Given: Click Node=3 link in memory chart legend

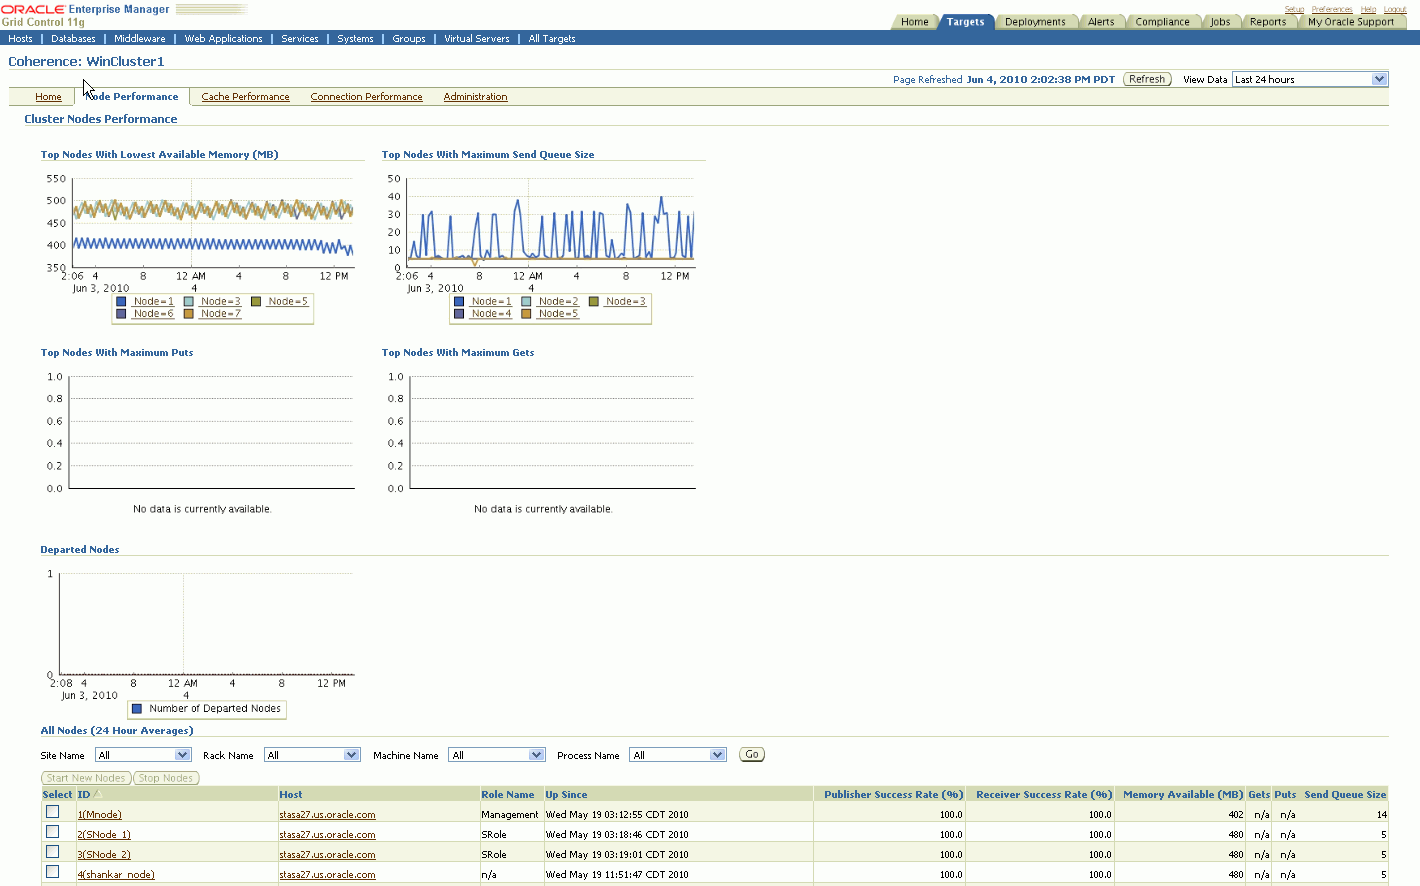Looking at the screenshot, I should [x=220, y=301].
